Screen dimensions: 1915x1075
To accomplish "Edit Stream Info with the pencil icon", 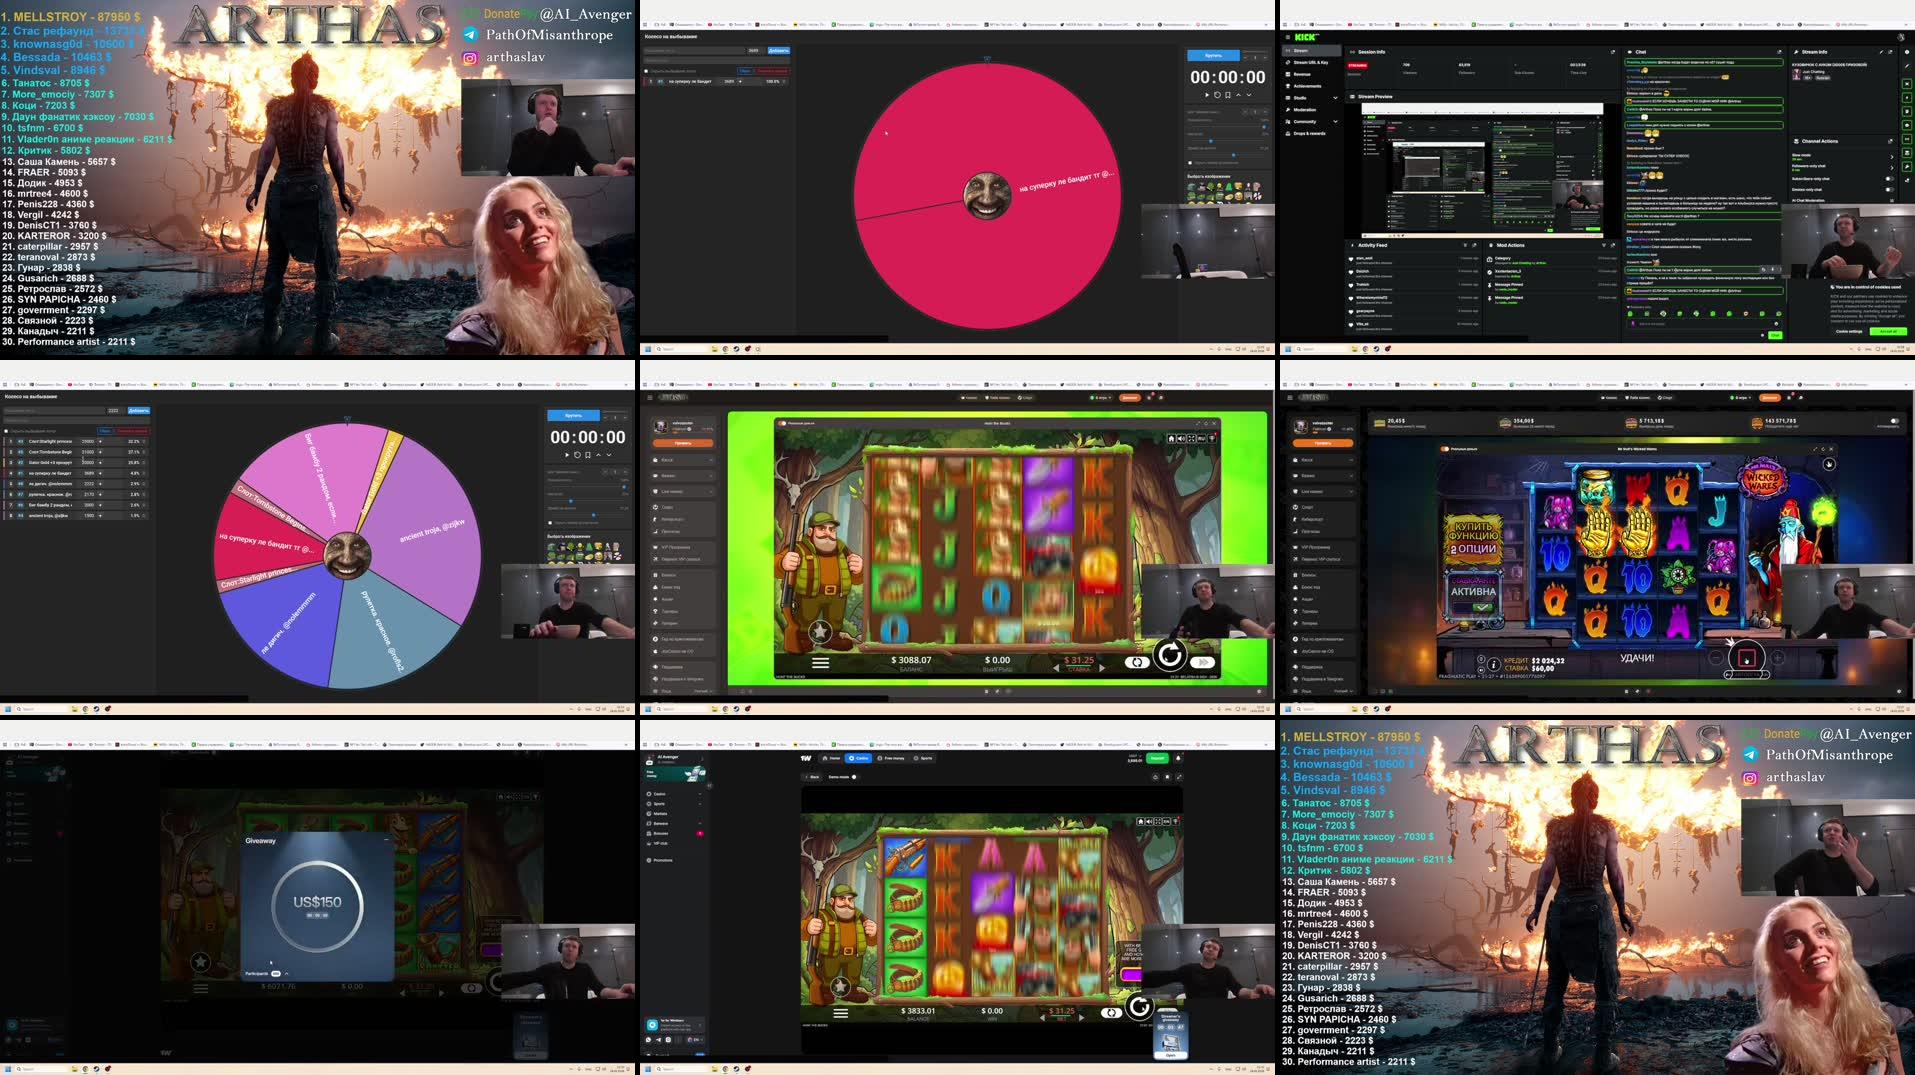I will click(1881, 52).
